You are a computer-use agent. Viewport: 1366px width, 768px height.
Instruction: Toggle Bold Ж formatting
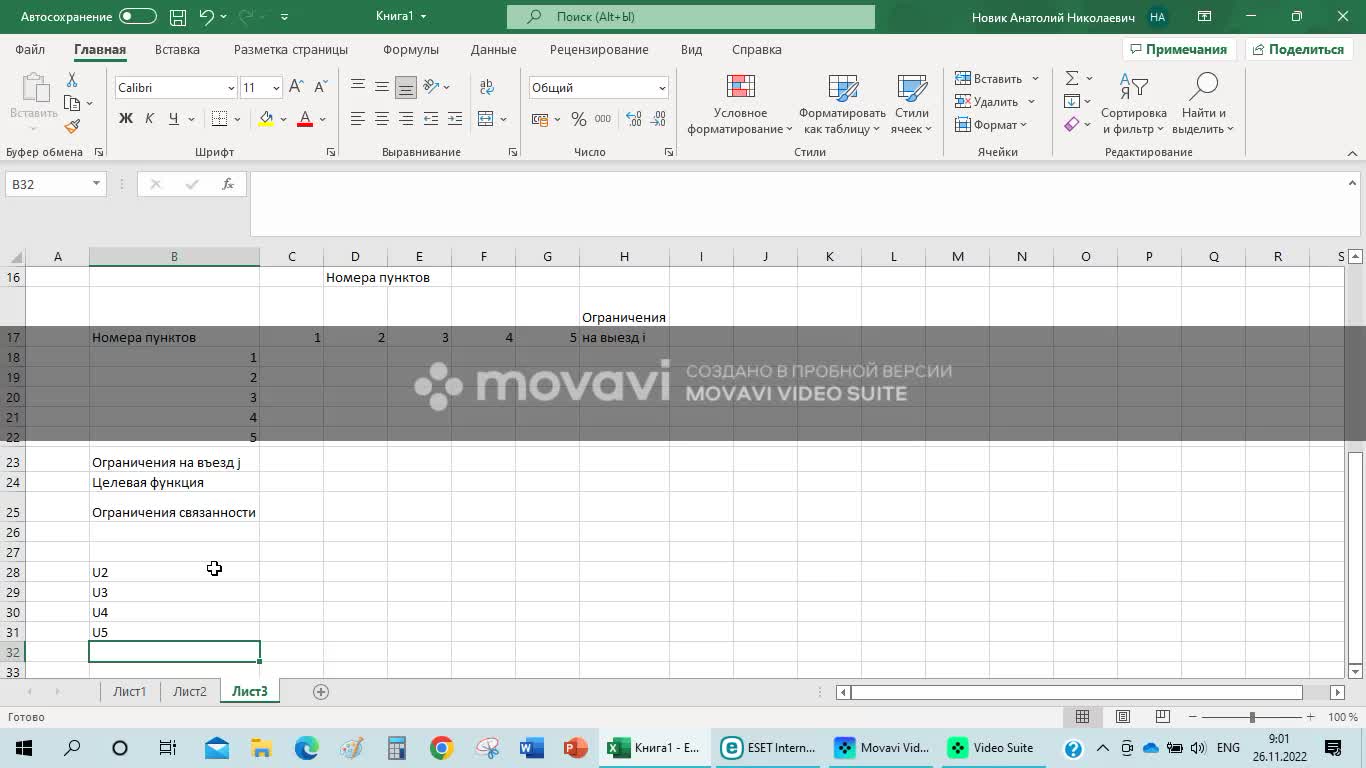coord(126,119)
